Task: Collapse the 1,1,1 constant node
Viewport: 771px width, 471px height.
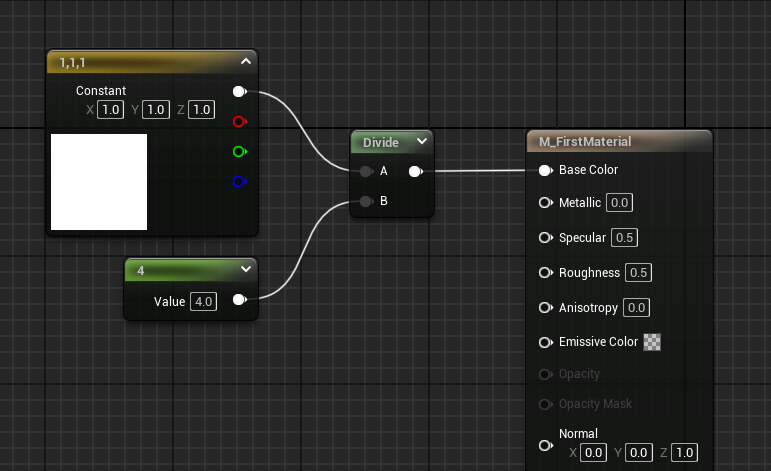Action: (246, 61)
